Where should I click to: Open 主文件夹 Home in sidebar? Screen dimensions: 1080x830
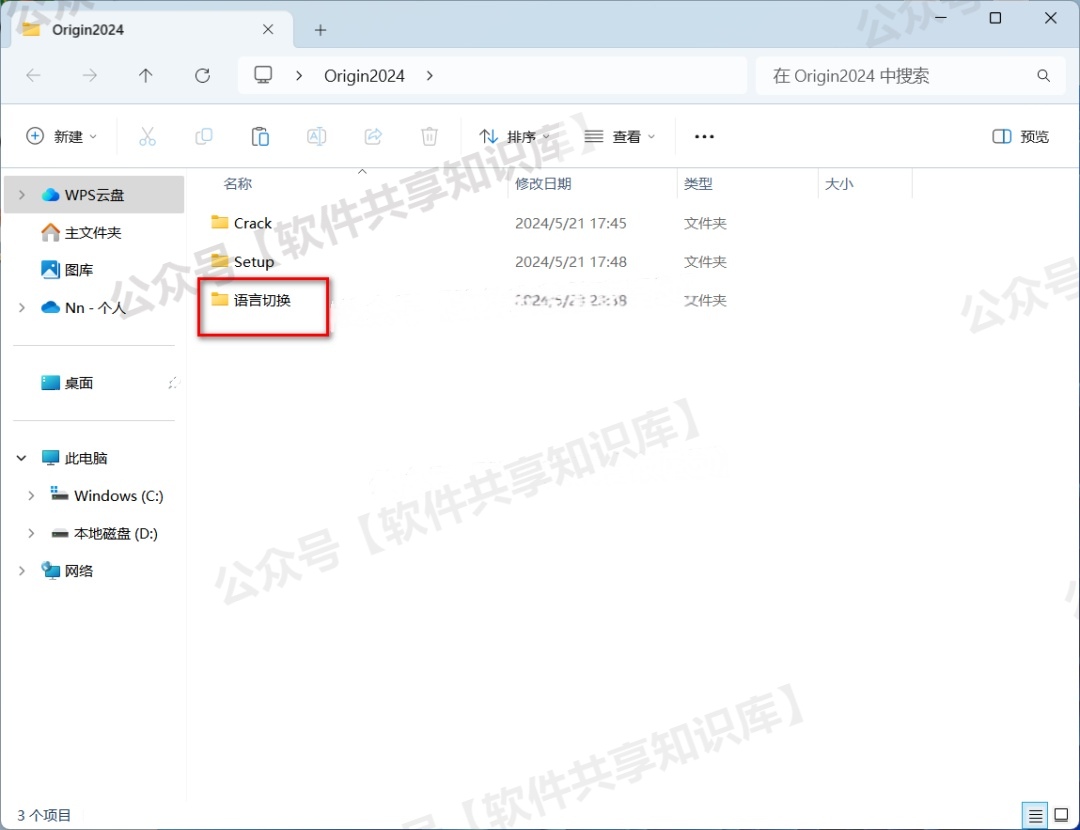pos(81,233)
